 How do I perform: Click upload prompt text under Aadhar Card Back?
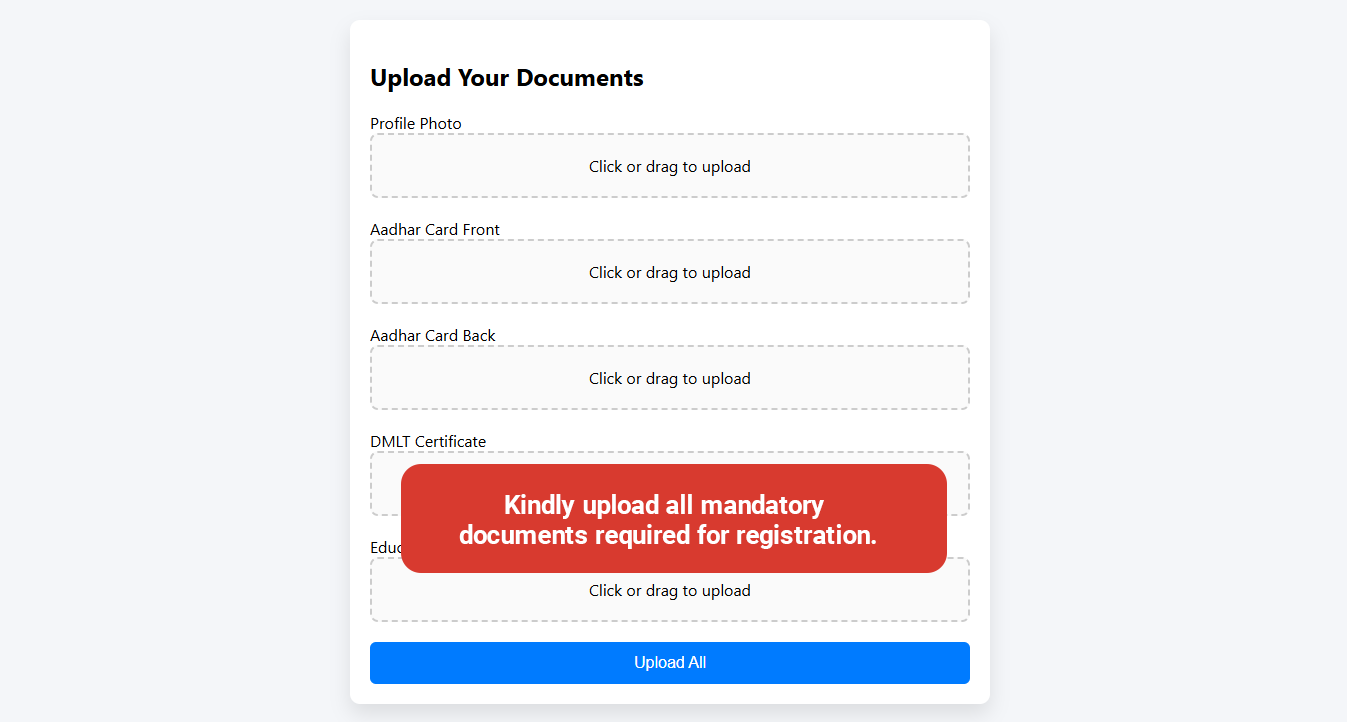tap(669, 379)
